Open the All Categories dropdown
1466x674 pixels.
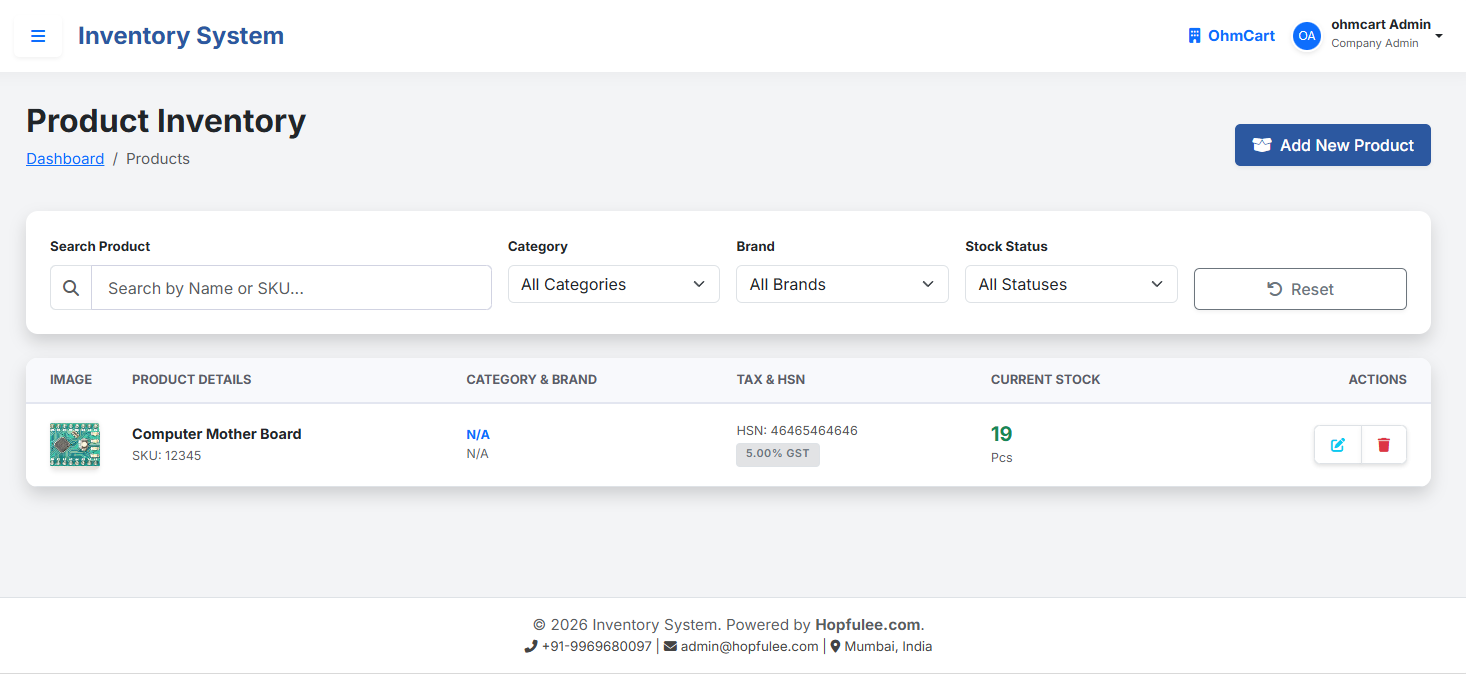point(614,284)
